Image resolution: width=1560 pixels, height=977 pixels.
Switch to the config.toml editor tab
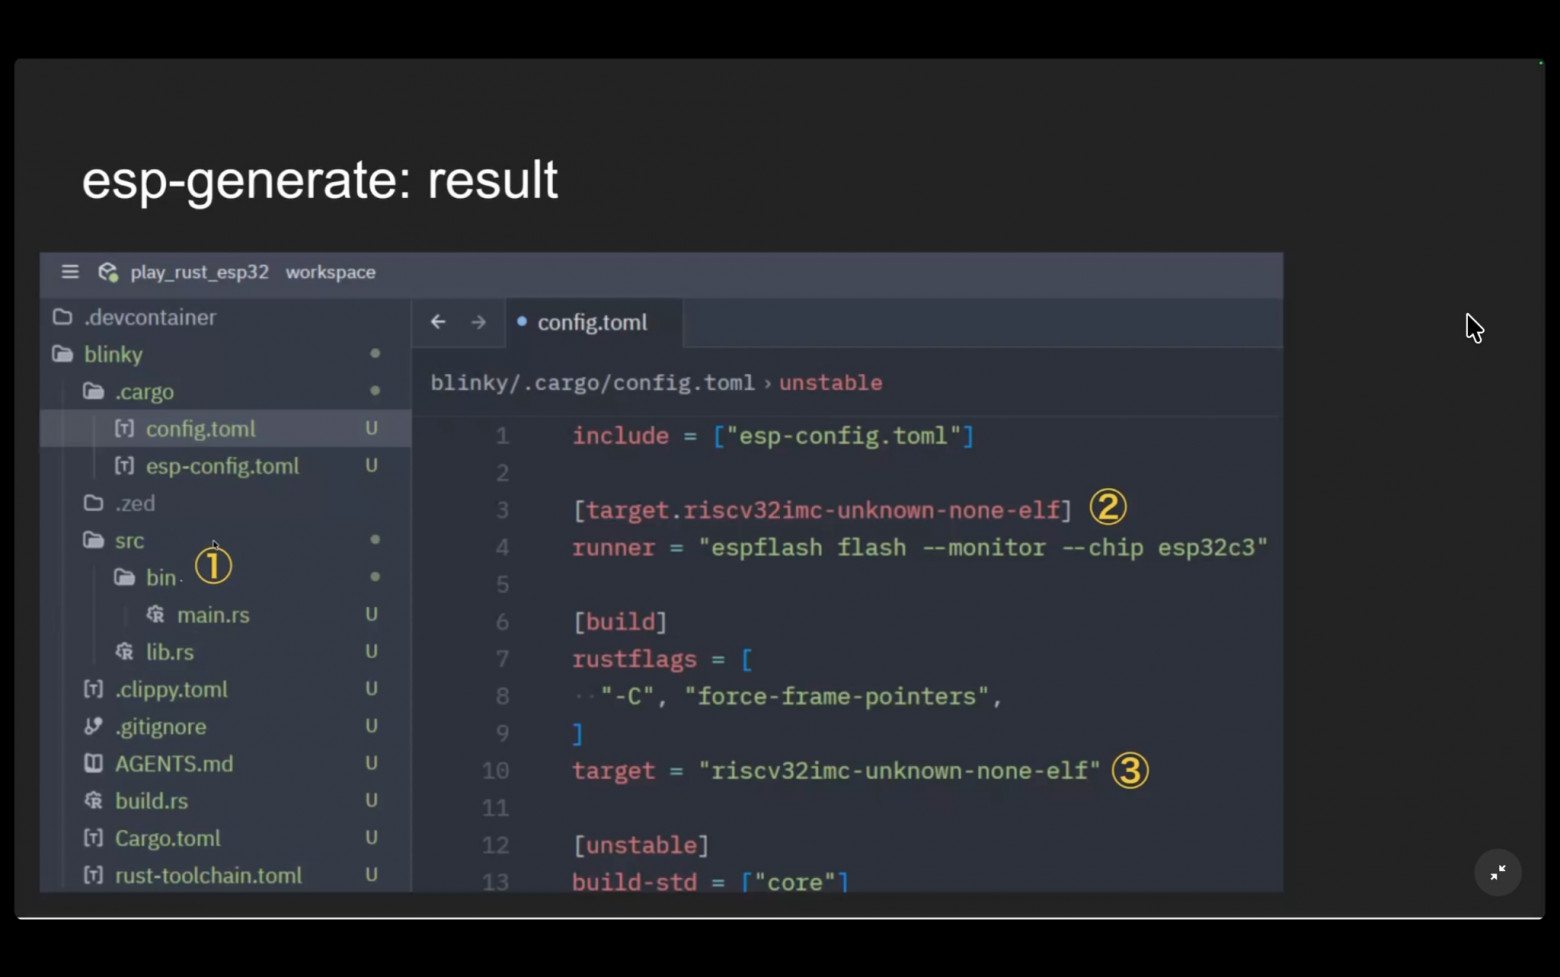click(x=594, y=322)
